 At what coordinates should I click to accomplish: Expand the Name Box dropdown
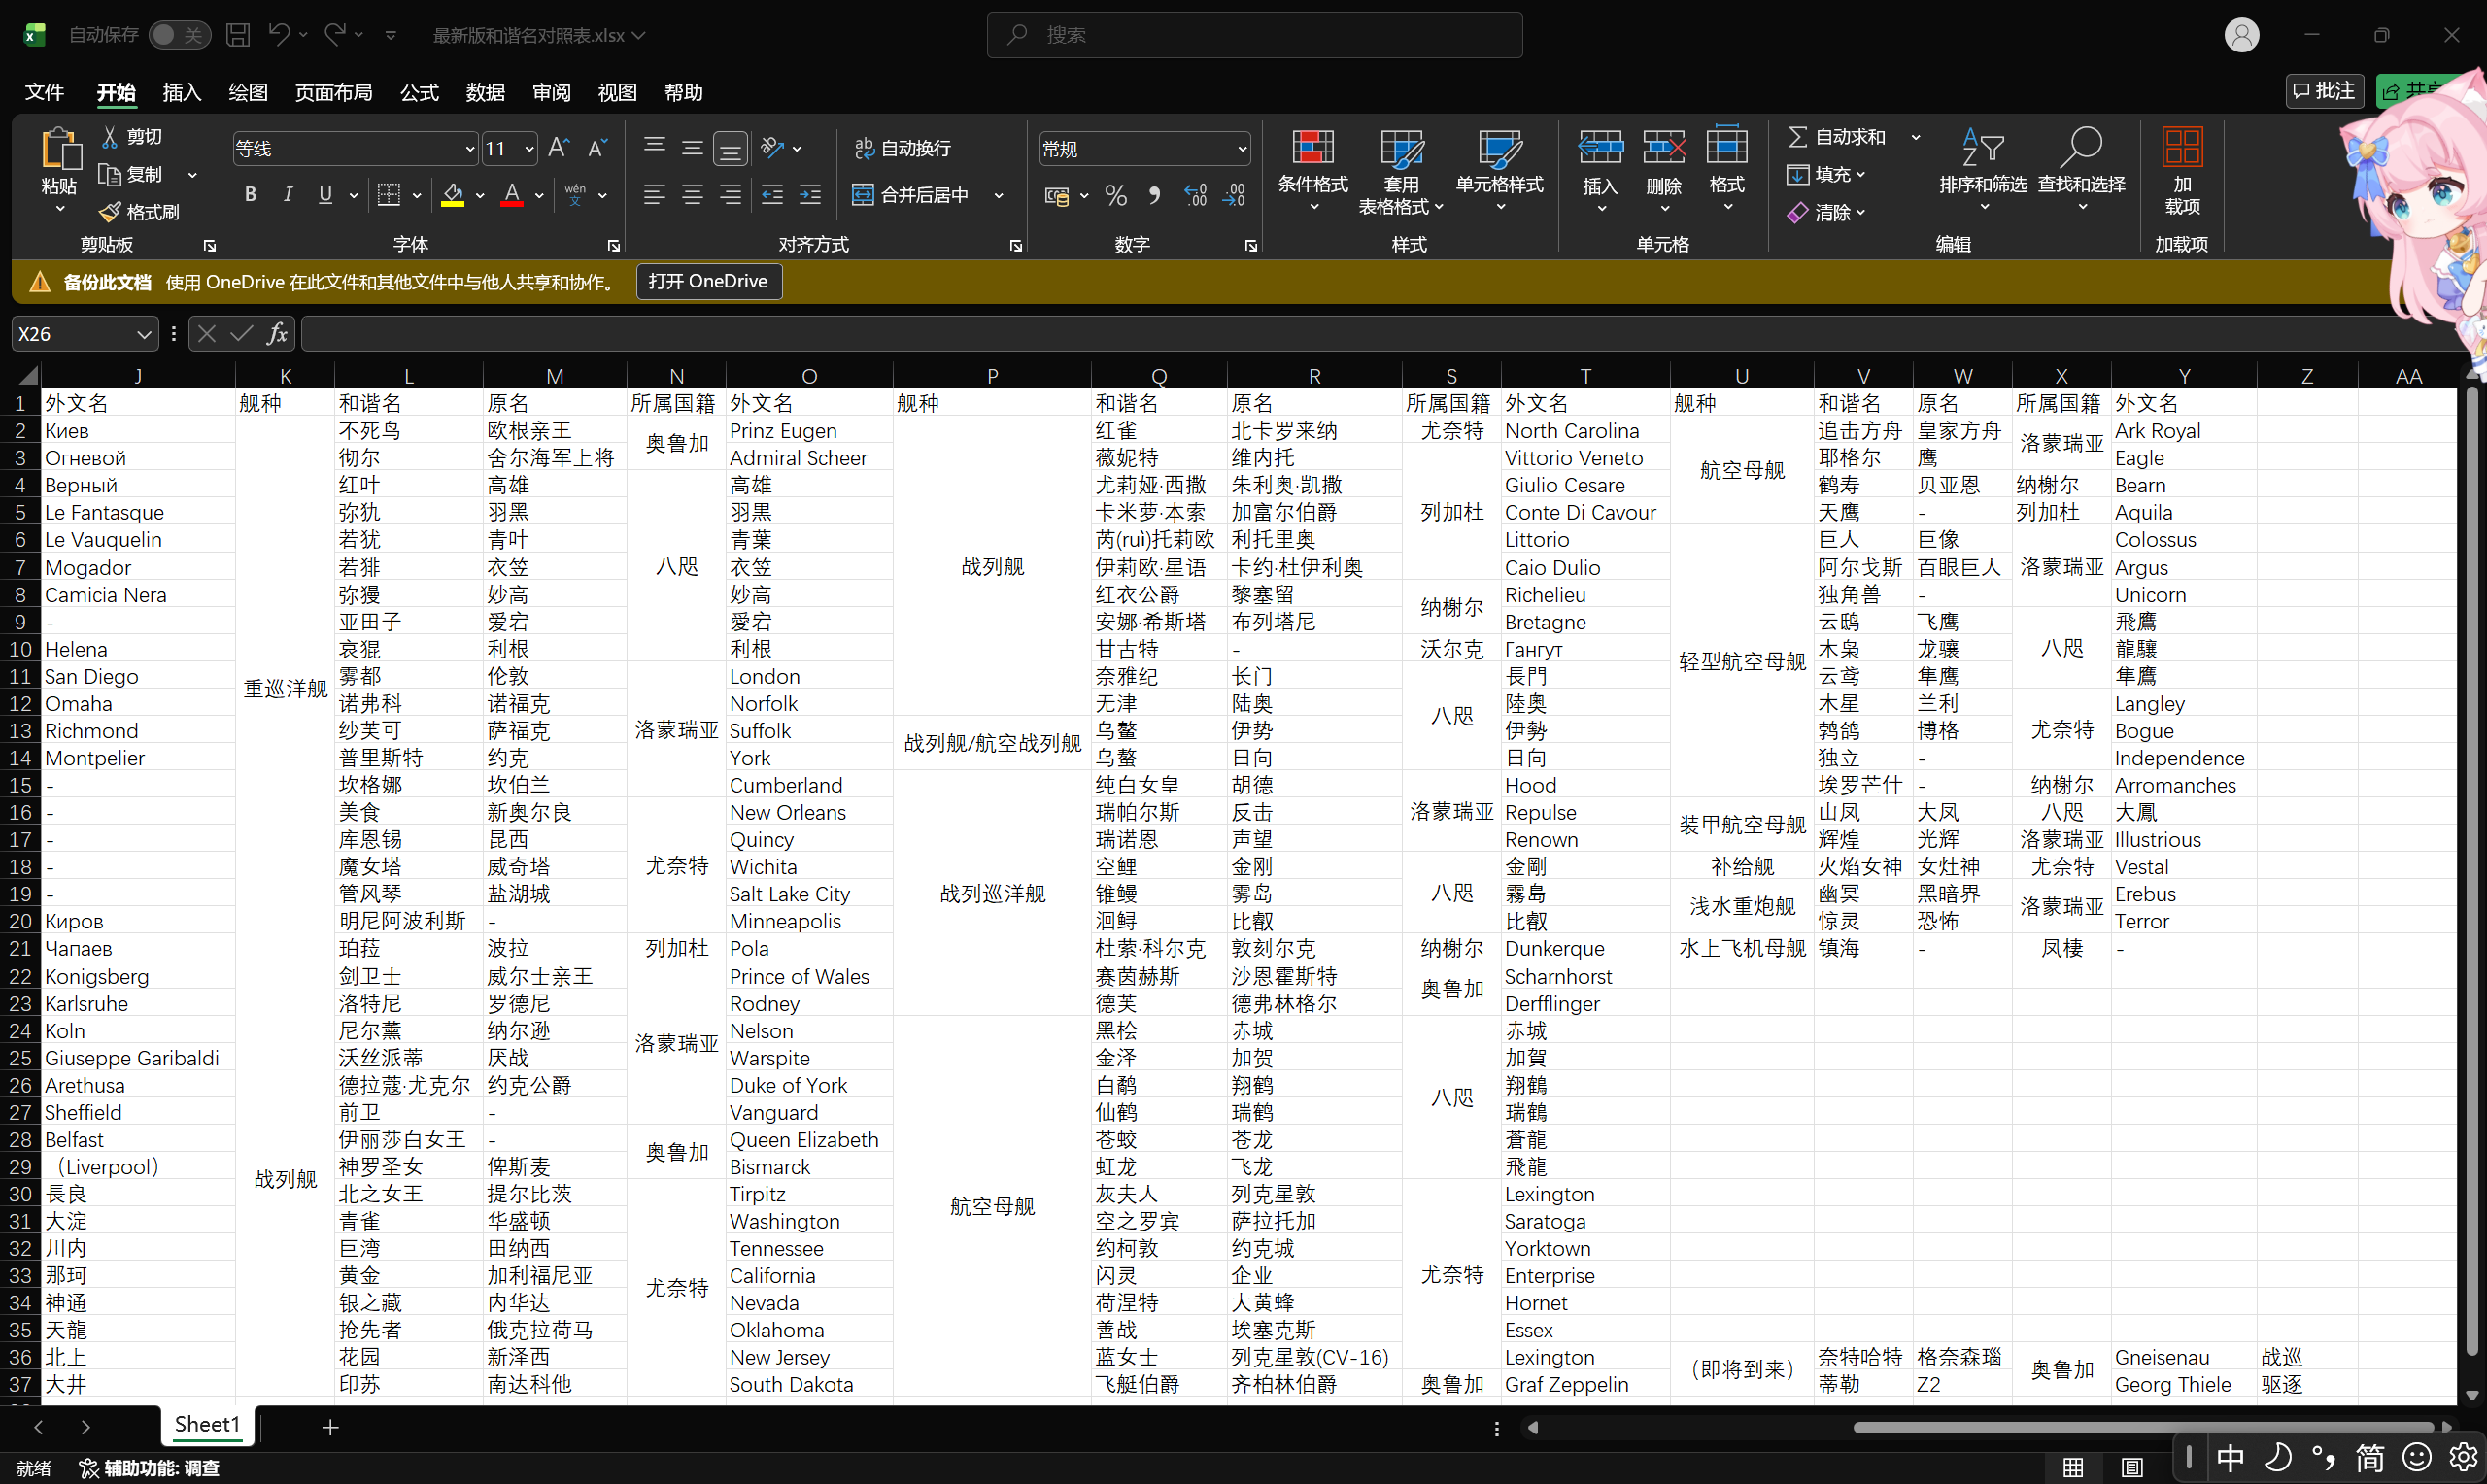tap(144, 334)
